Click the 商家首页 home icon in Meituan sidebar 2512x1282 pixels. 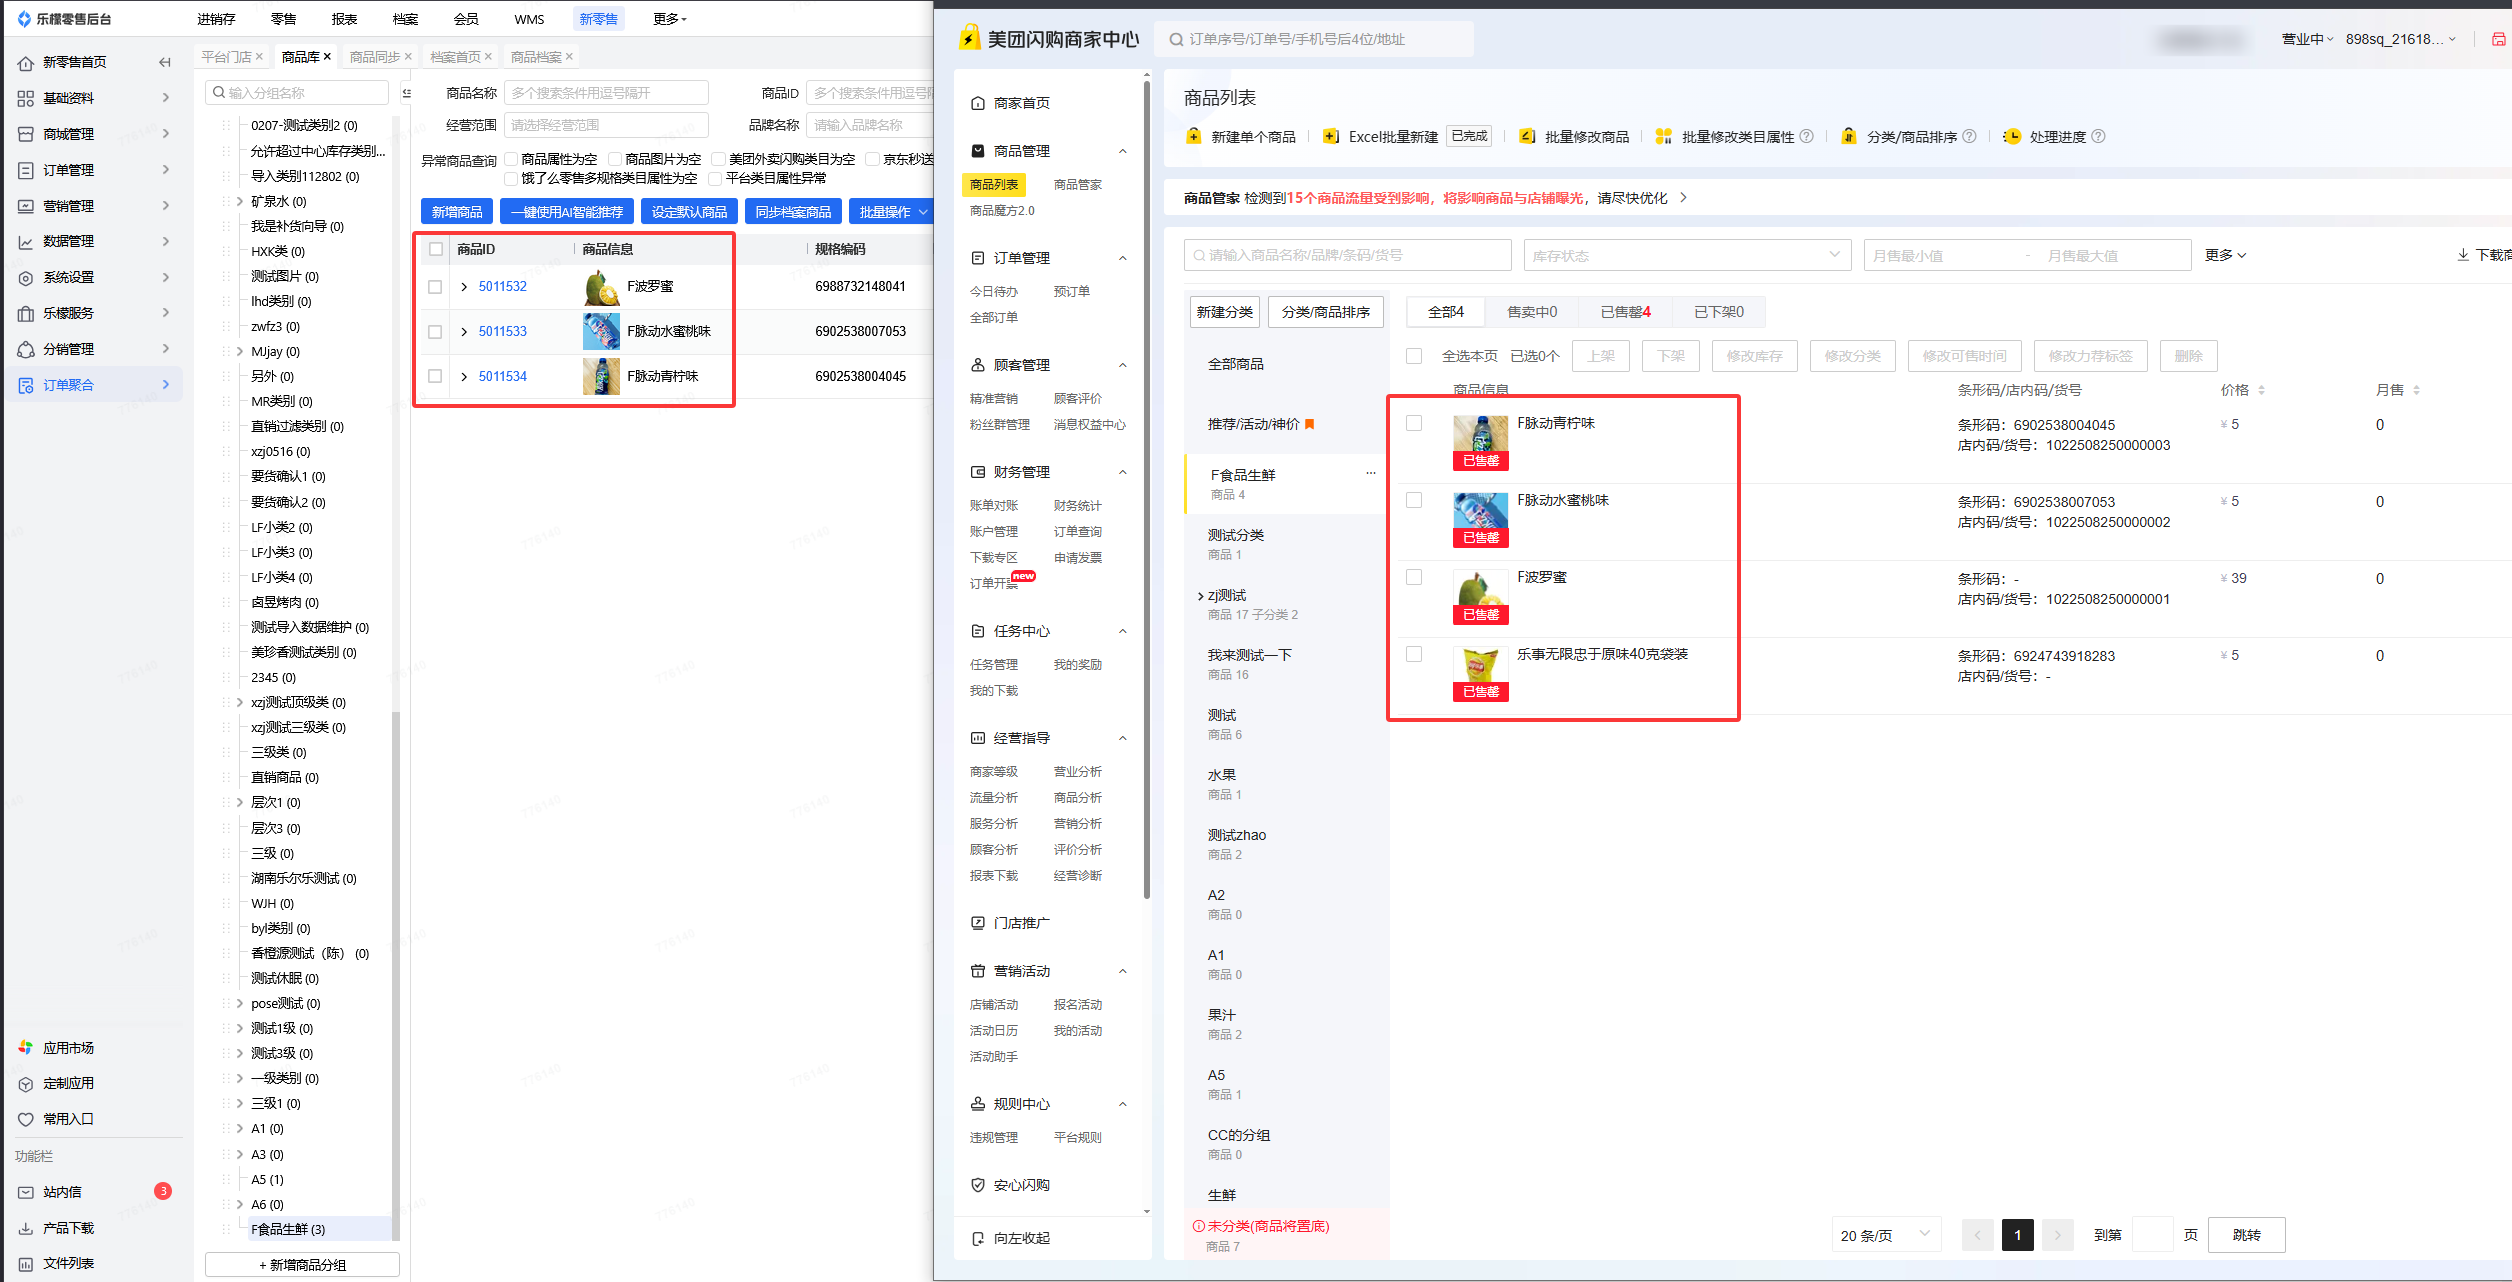978,103
